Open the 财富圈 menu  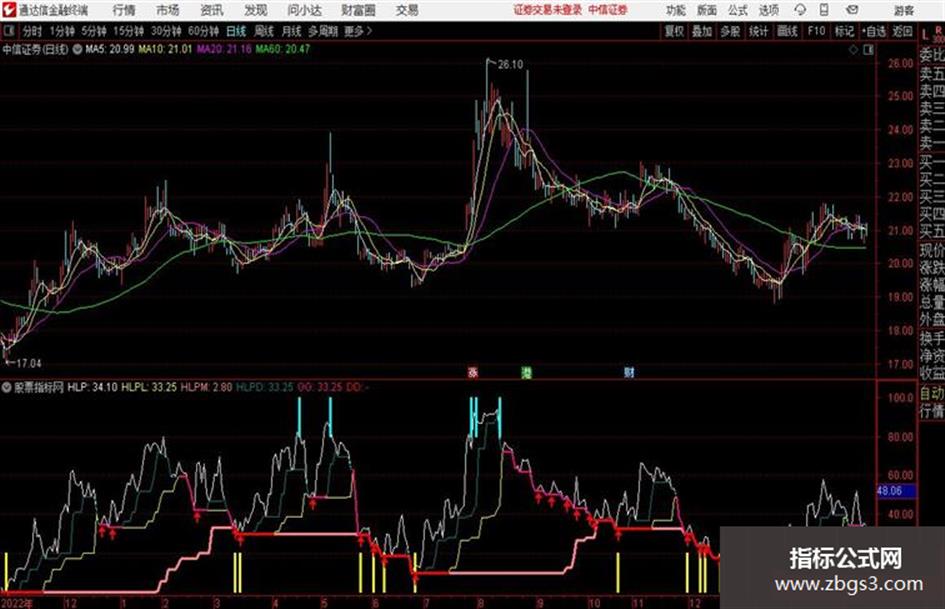[x=358, y=10]
